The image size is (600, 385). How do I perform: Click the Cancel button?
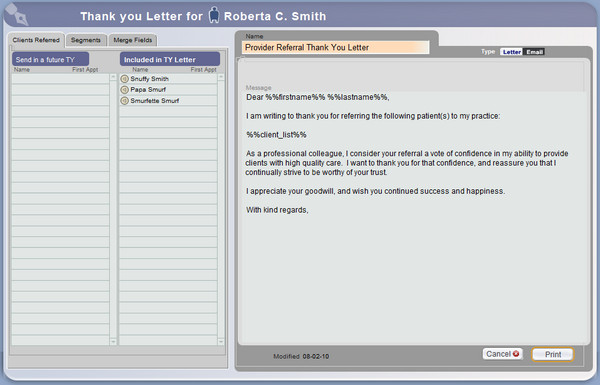coord(502,354)
